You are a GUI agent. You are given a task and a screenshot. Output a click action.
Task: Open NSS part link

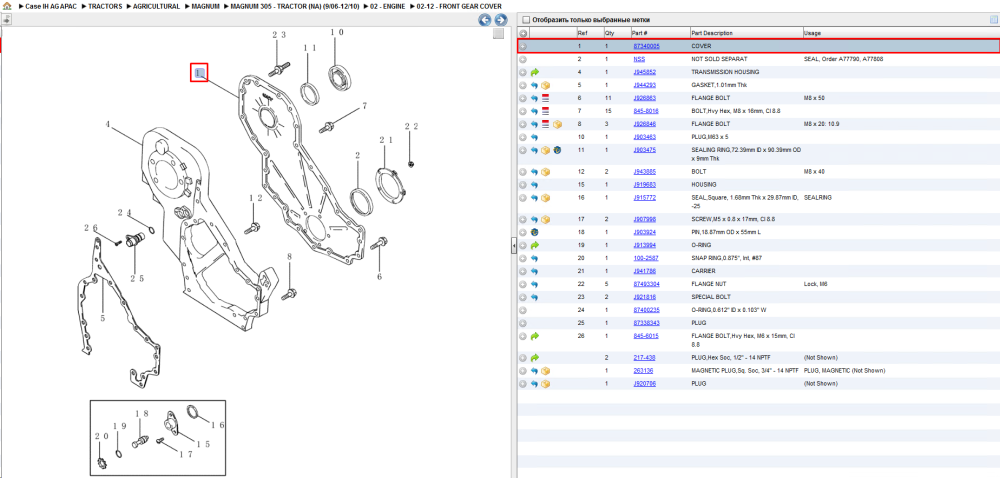click(x=638, y=59)
